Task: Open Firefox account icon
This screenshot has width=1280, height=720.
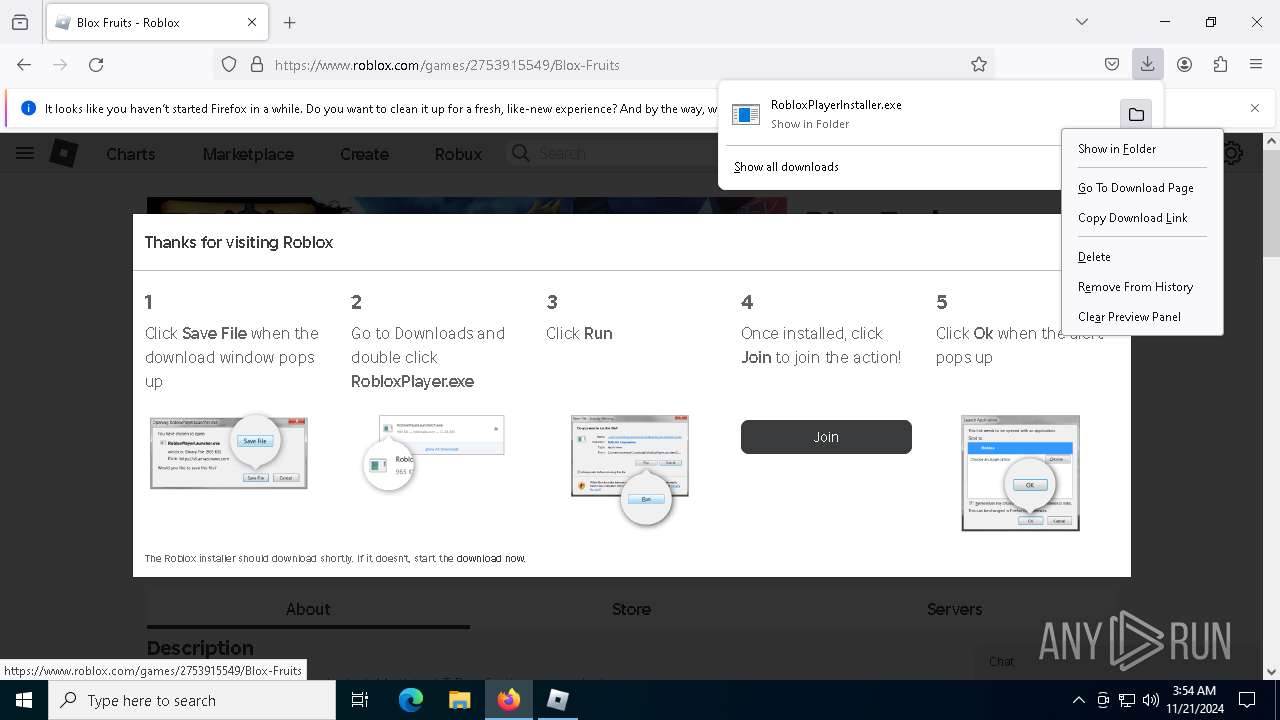Action: pos(1184,64)
